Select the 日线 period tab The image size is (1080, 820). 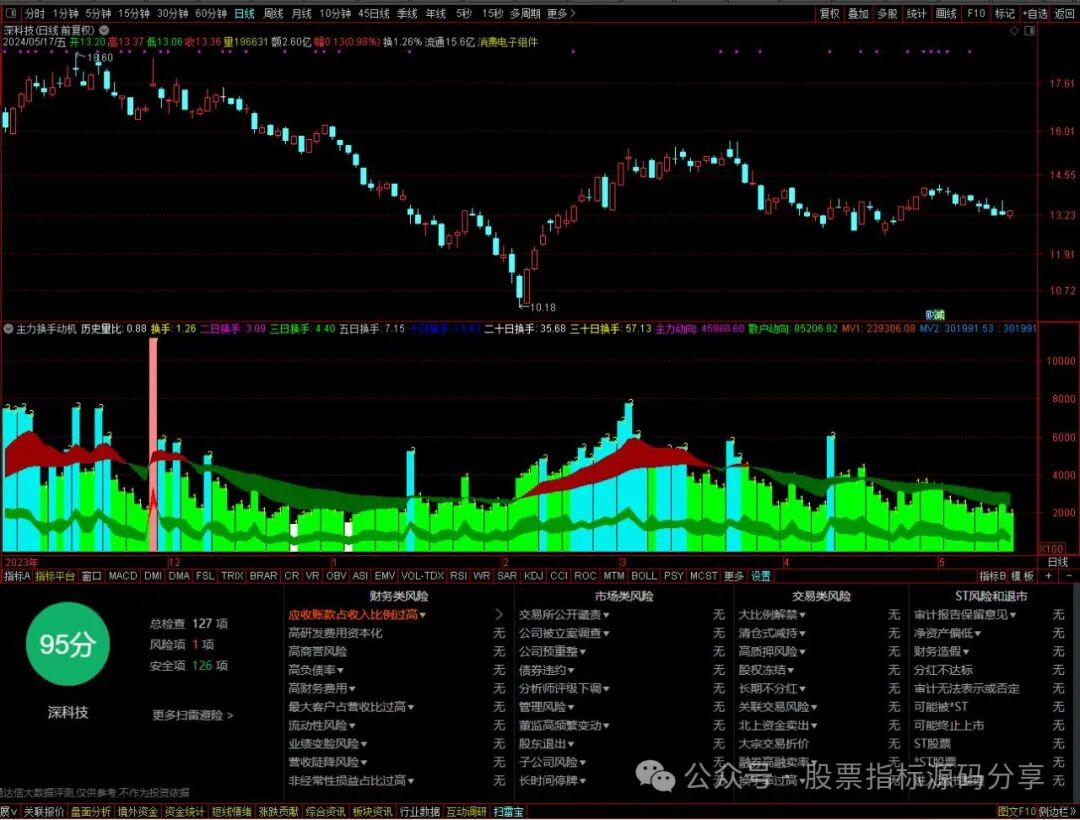click(x=244, y=13)
